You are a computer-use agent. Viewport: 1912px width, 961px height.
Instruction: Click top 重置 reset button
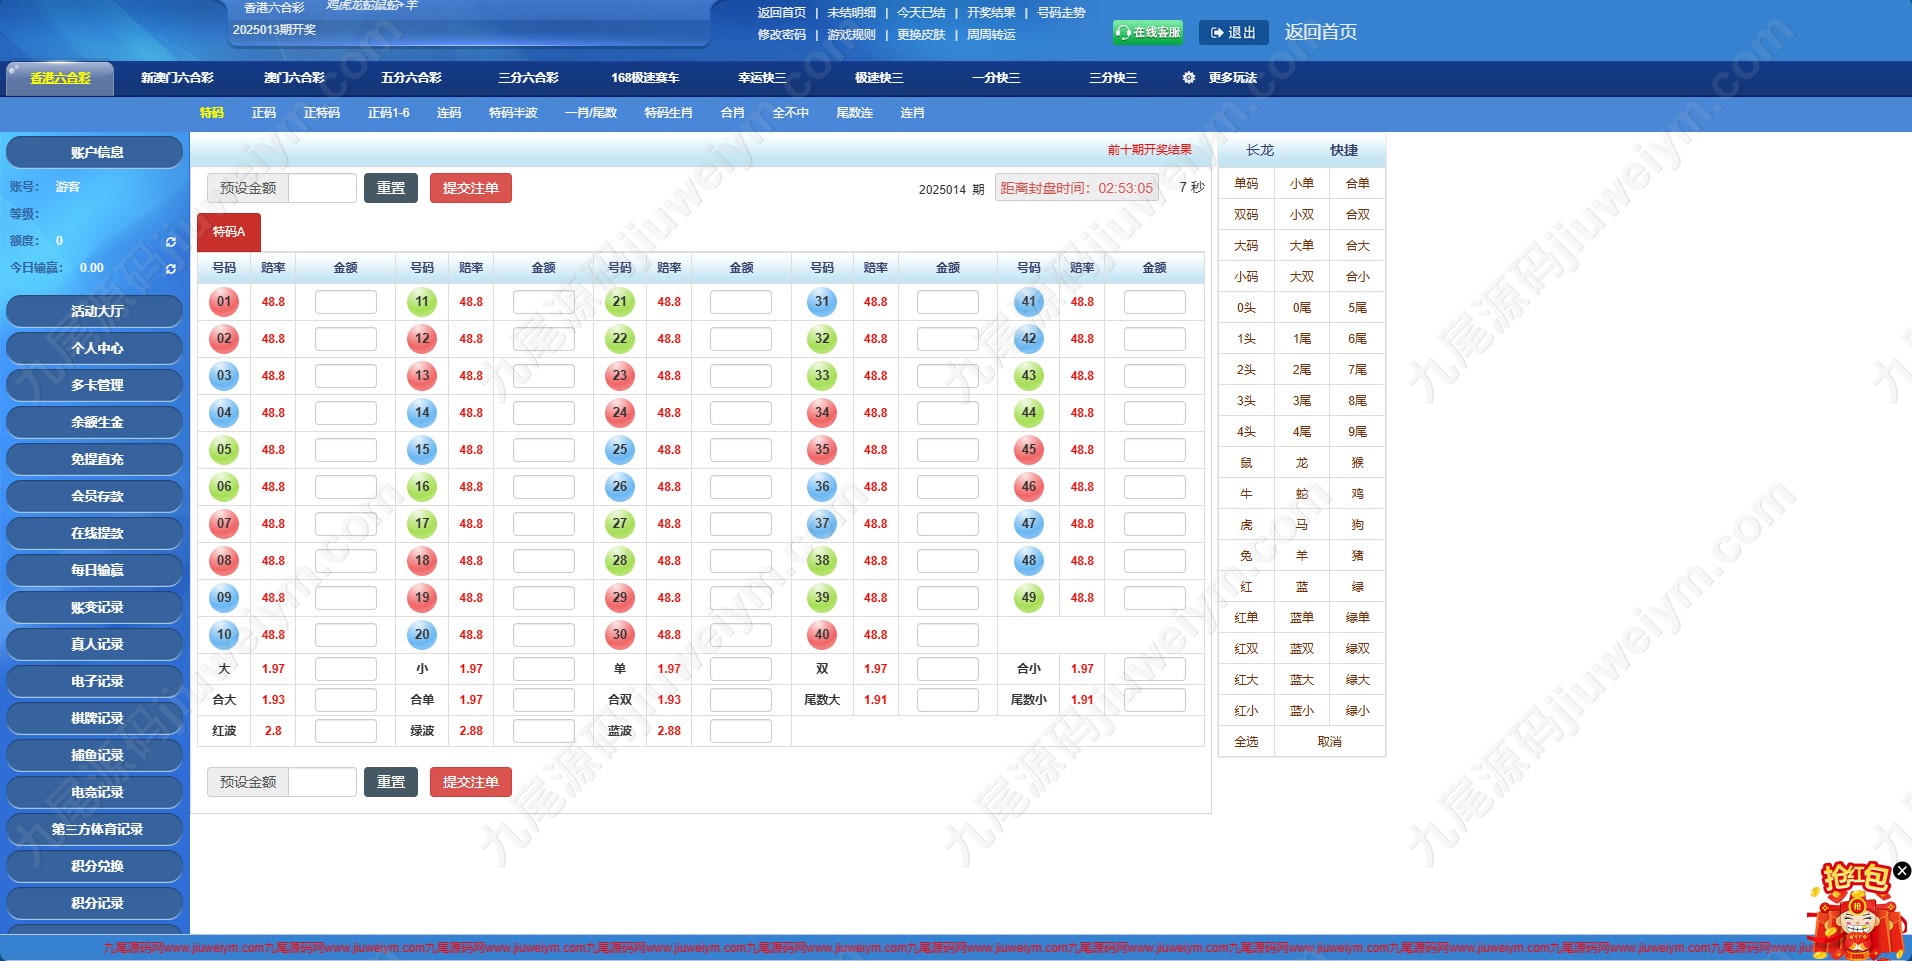point(391,188)
